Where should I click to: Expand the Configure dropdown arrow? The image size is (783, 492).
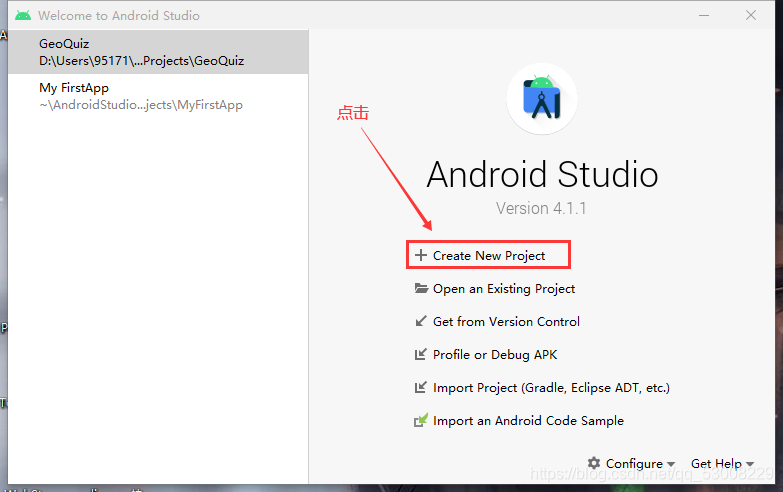tap(671, 465)
